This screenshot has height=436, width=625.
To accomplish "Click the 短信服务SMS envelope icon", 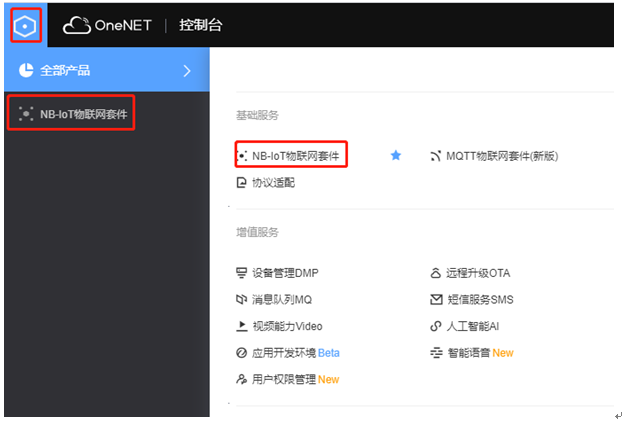I will (x=436, y=299).
